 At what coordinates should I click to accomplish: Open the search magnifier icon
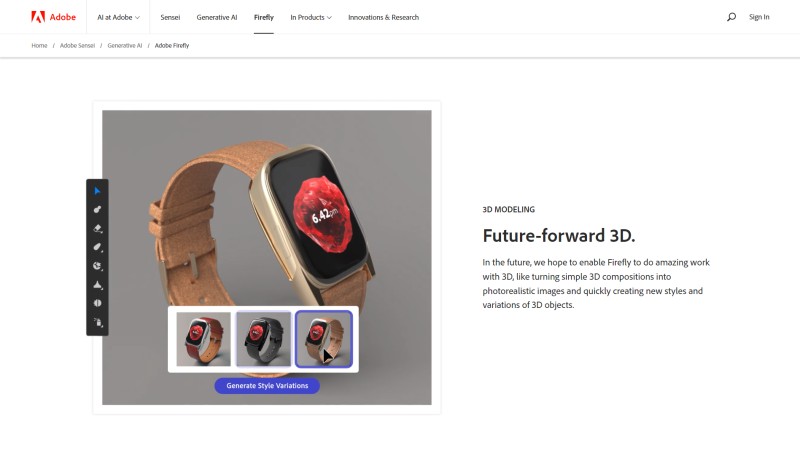[731, 17]
